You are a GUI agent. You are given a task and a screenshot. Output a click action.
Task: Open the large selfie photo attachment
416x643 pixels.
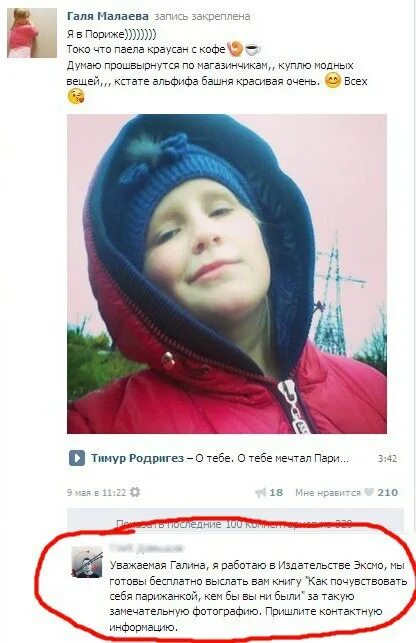click(x=227, y=274)
